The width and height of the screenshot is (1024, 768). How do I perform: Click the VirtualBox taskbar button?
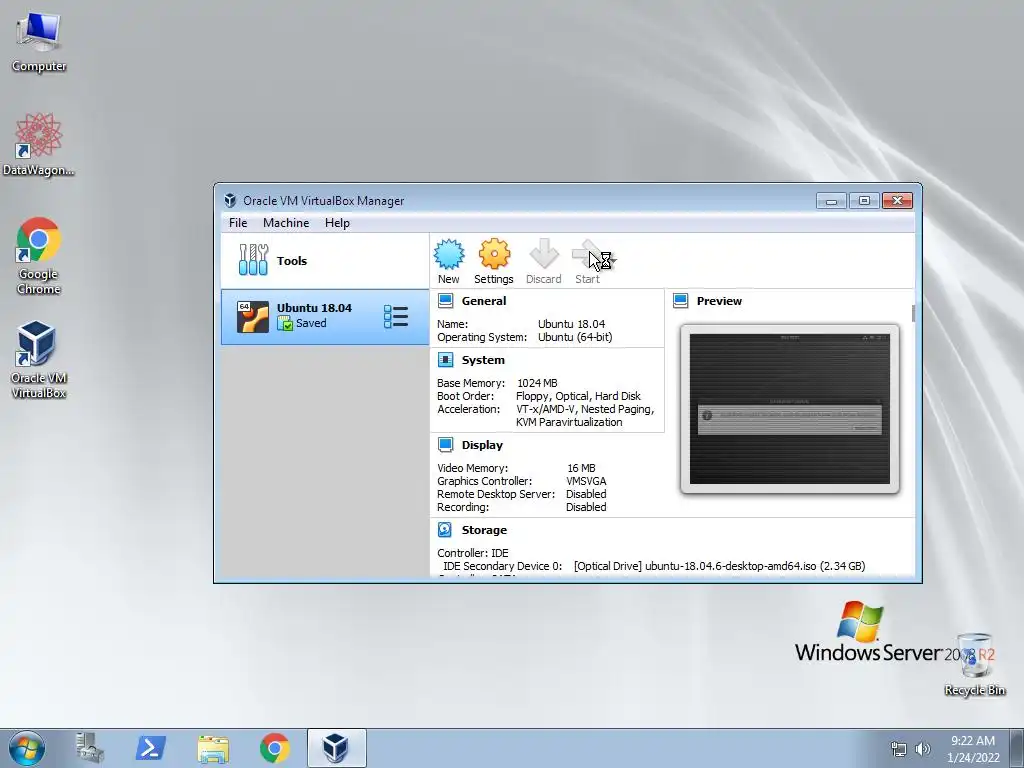coord(336,748)
